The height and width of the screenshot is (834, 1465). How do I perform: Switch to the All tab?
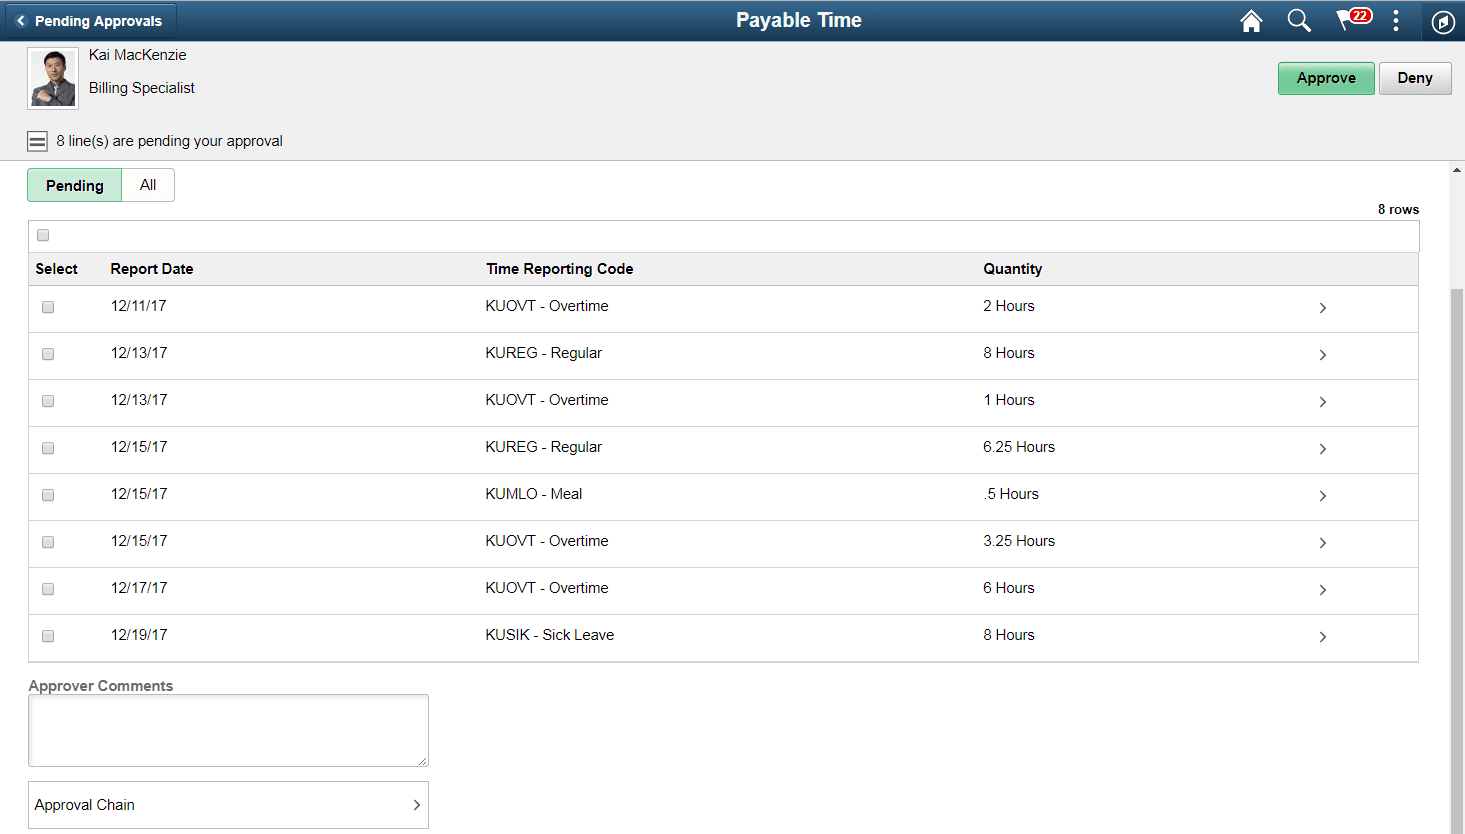148,185
